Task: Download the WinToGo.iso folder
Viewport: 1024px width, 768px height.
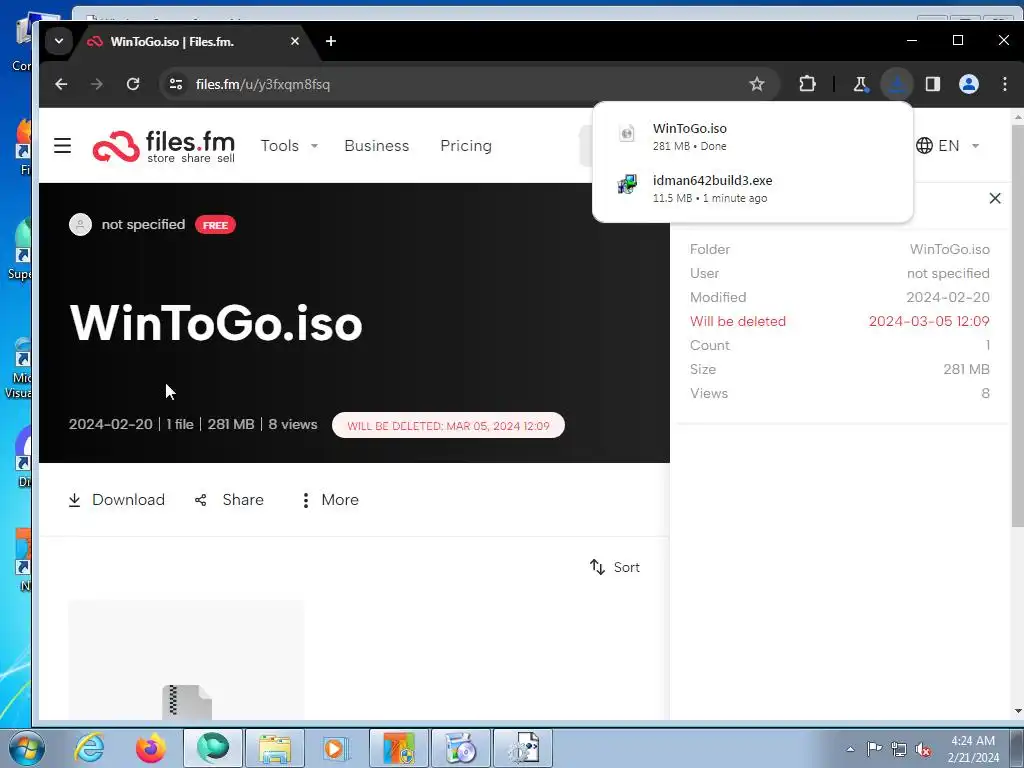Action: [x=116, y=500]
